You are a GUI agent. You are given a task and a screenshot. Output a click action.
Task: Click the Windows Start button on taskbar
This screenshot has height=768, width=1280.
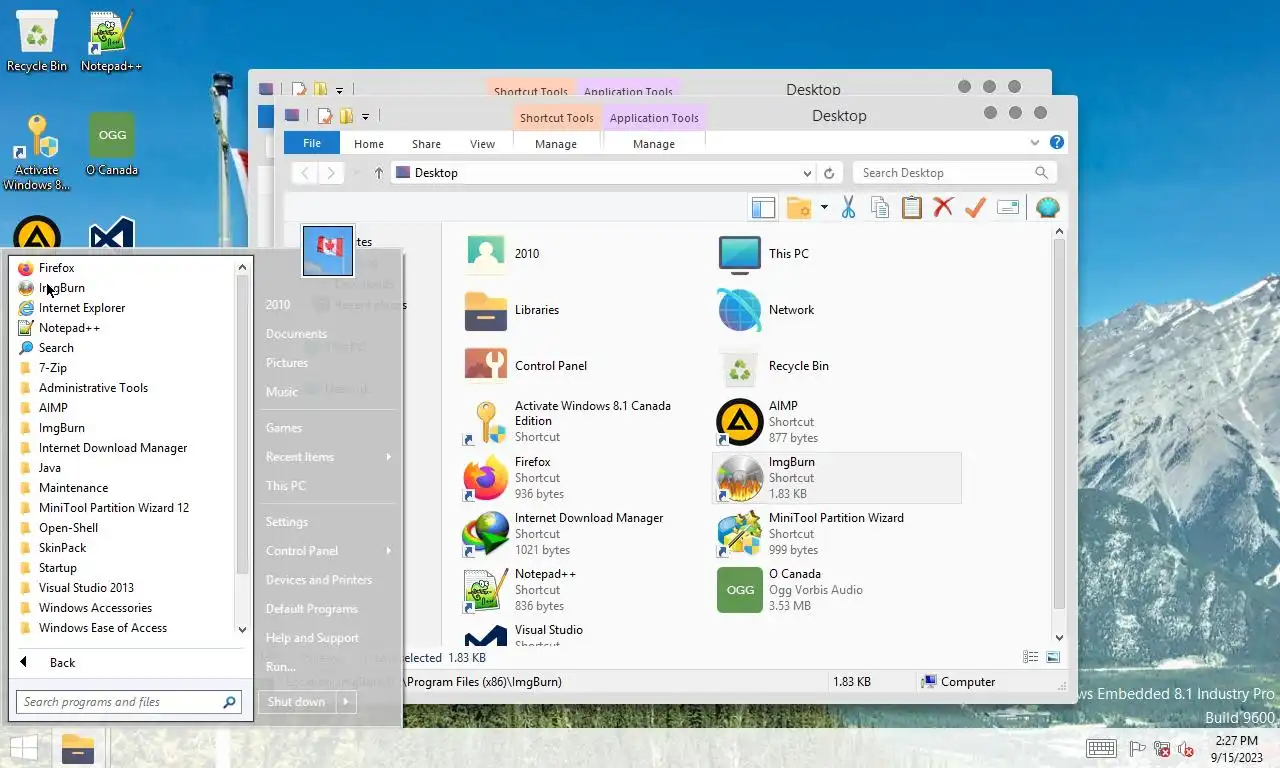[24, 749]
